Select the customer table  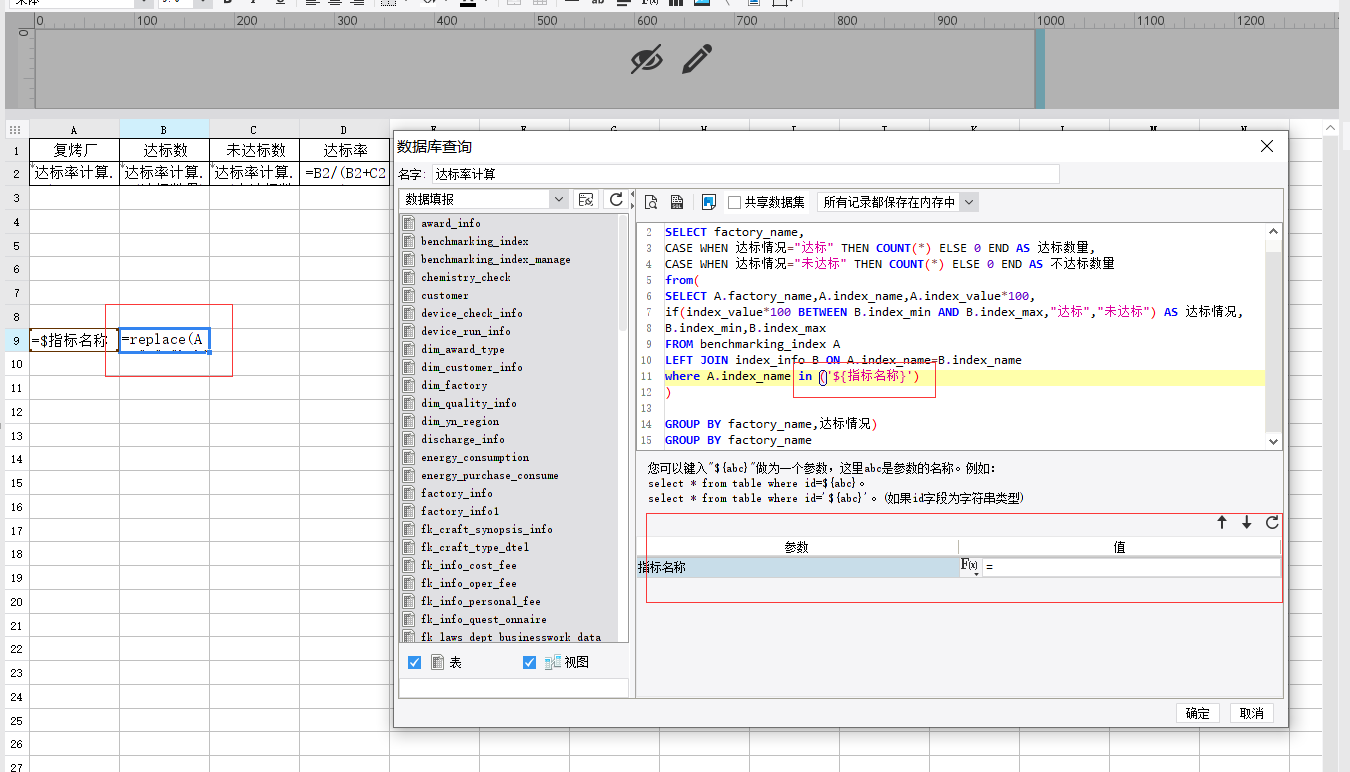coord(444,295)
